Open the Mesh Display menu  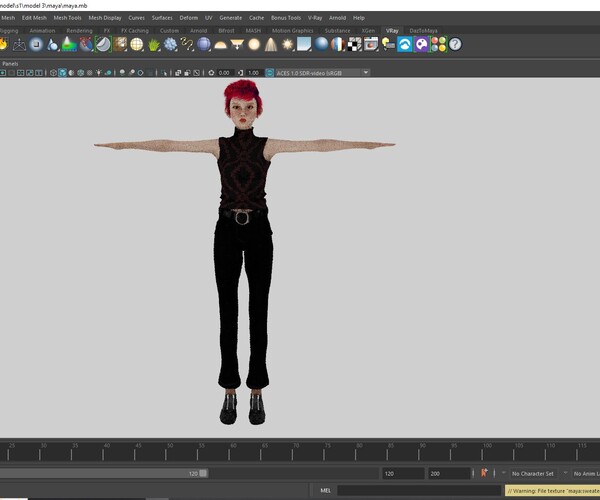tap(105, 18)
